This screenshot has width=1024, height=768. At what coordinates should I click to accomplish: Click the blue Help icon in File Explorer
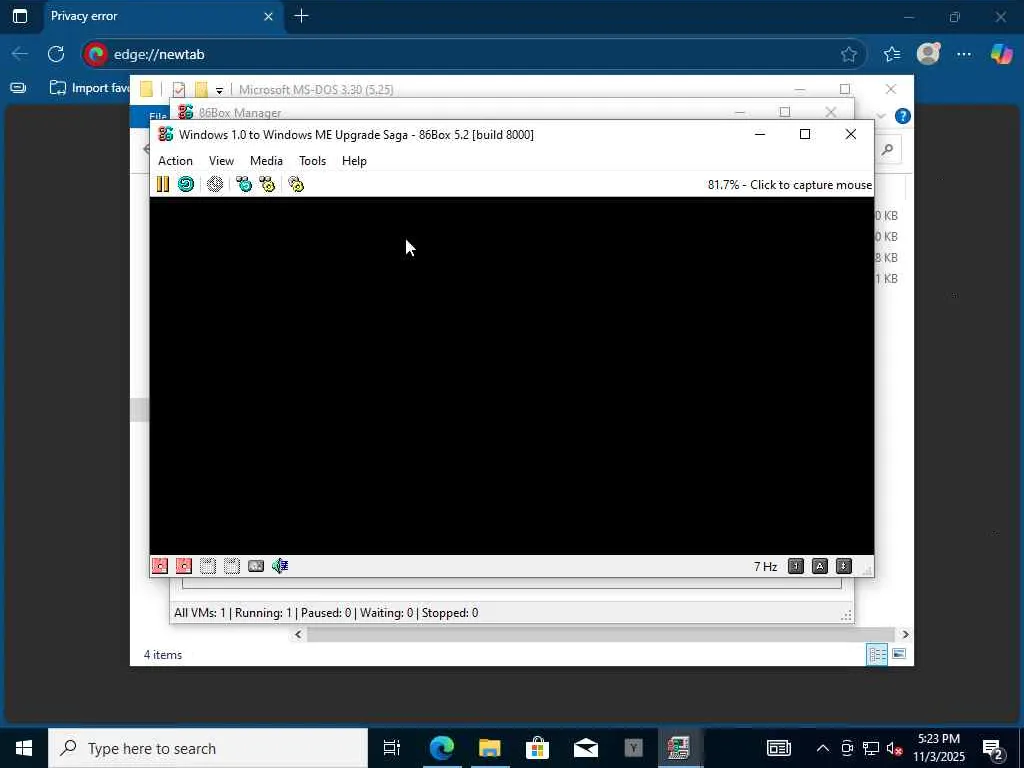[x=903, y=116]
